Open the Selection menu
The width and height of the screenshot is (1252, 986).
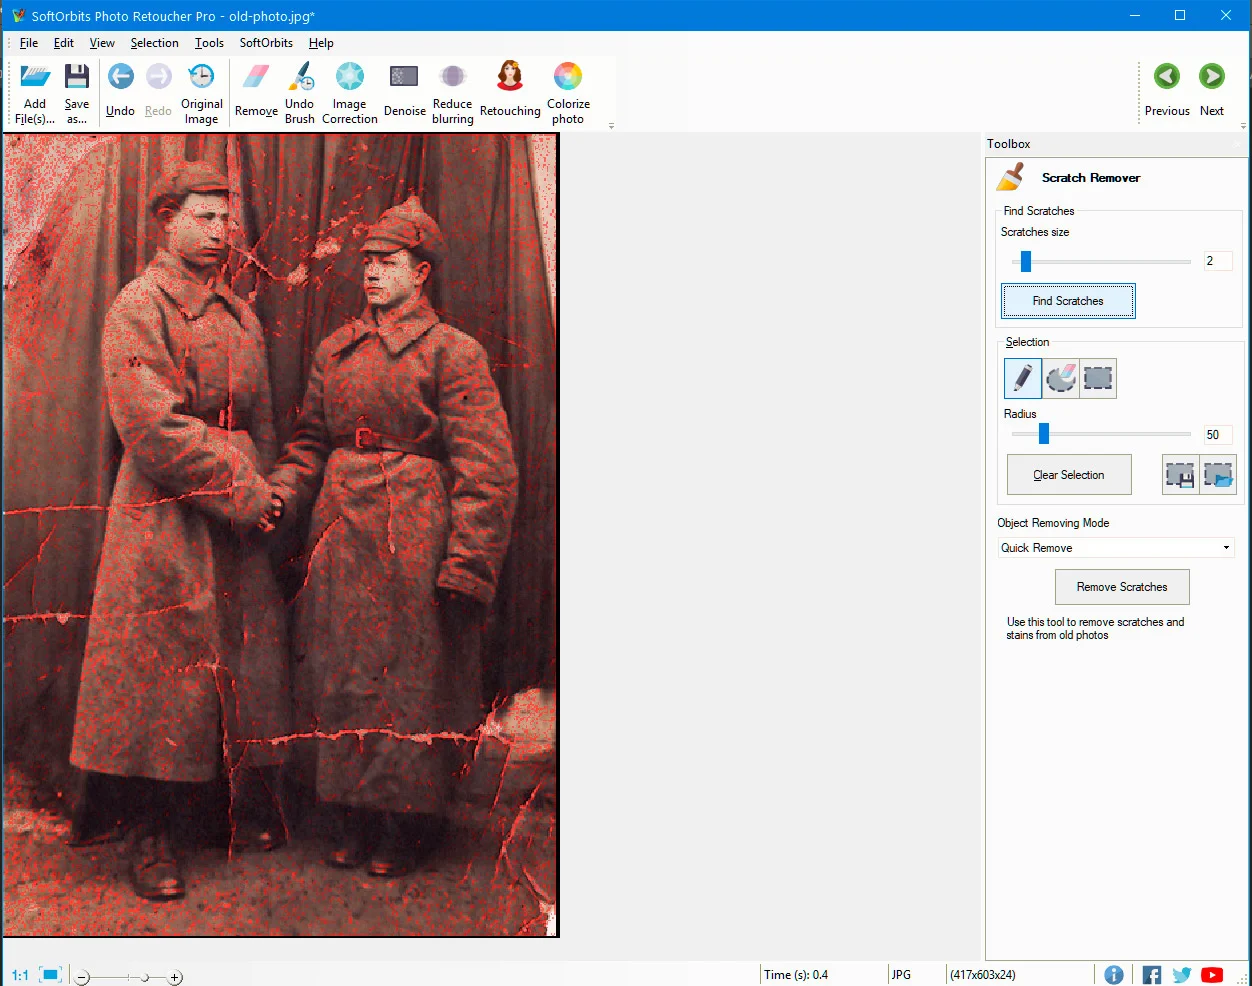point(154,43)
